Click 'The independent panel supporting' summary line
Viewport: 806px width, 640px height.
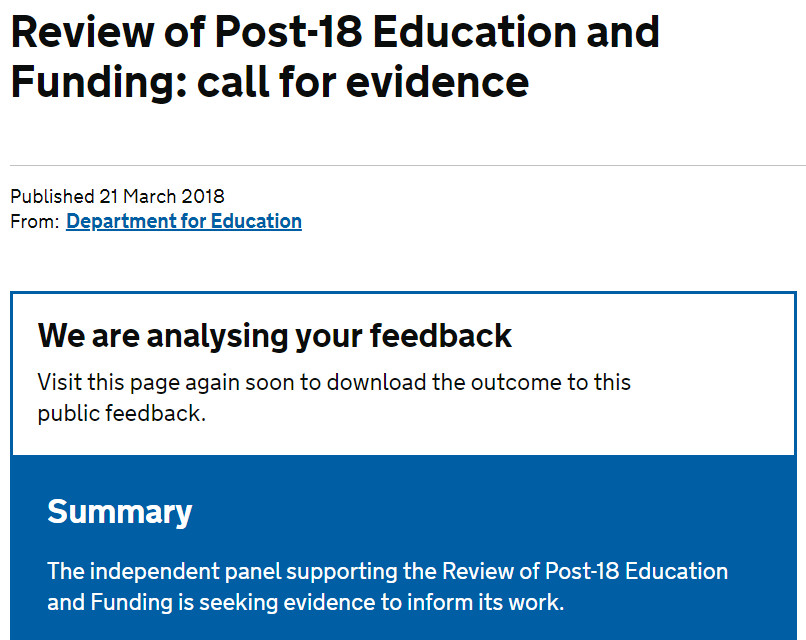coord(388,571)
